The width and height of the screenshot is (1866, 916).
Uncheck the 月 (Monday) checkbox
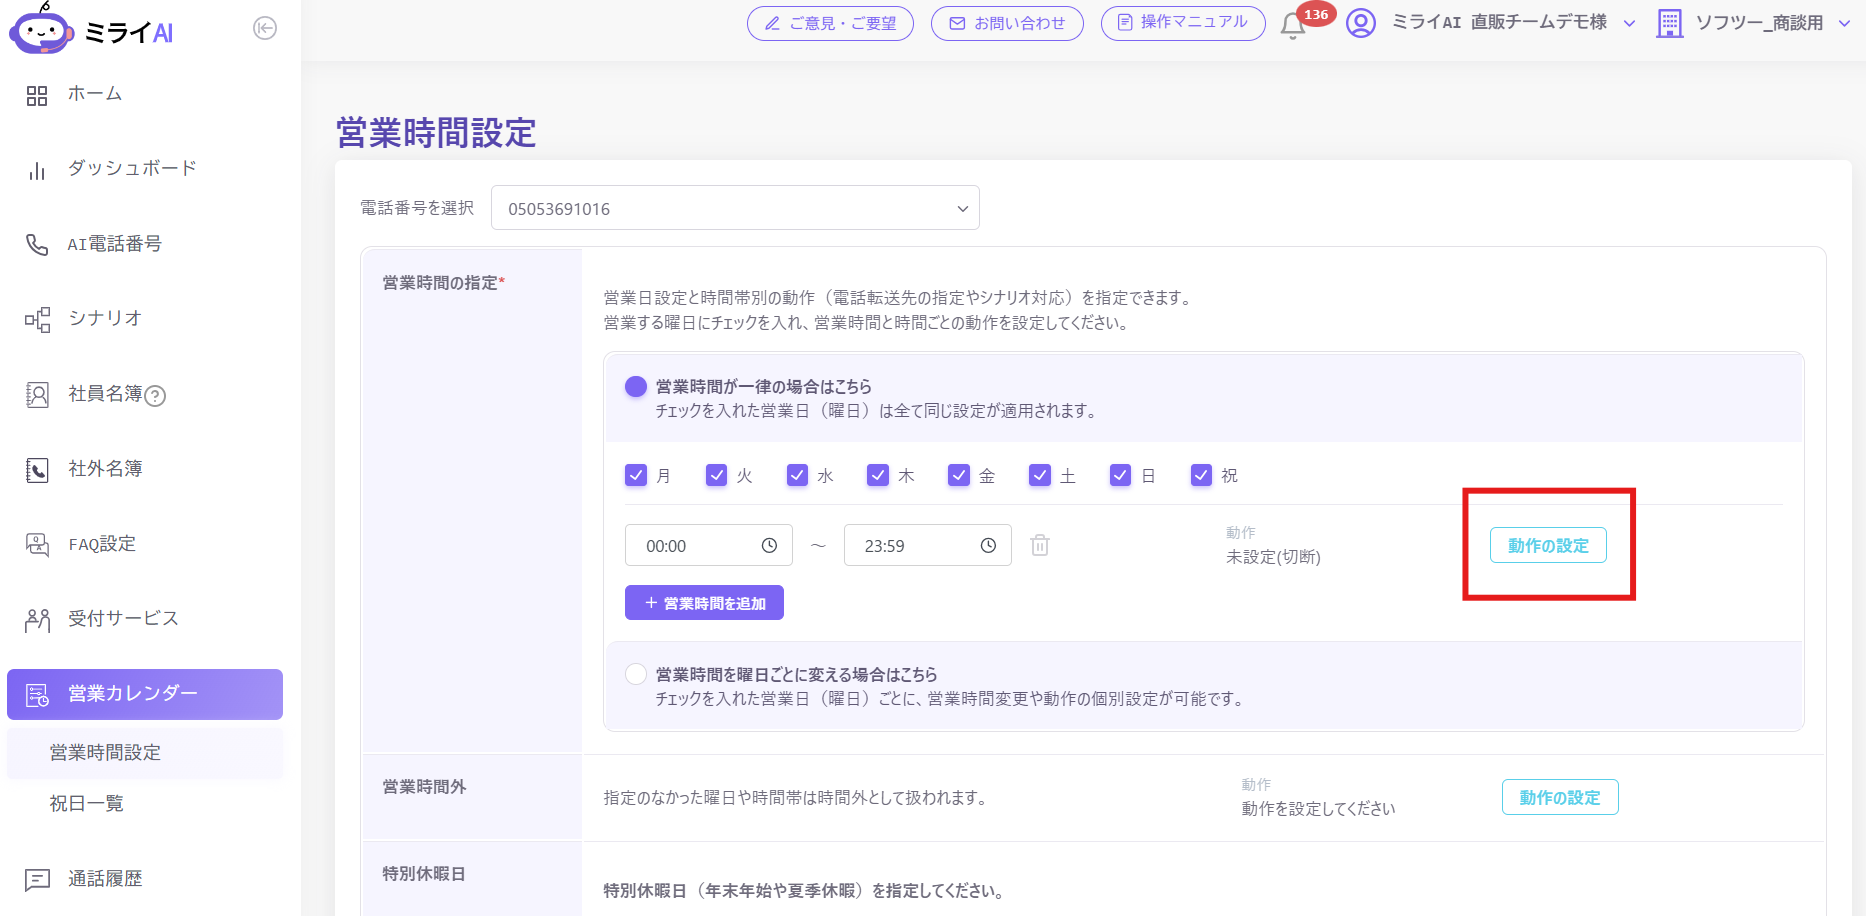coord(636,475)
